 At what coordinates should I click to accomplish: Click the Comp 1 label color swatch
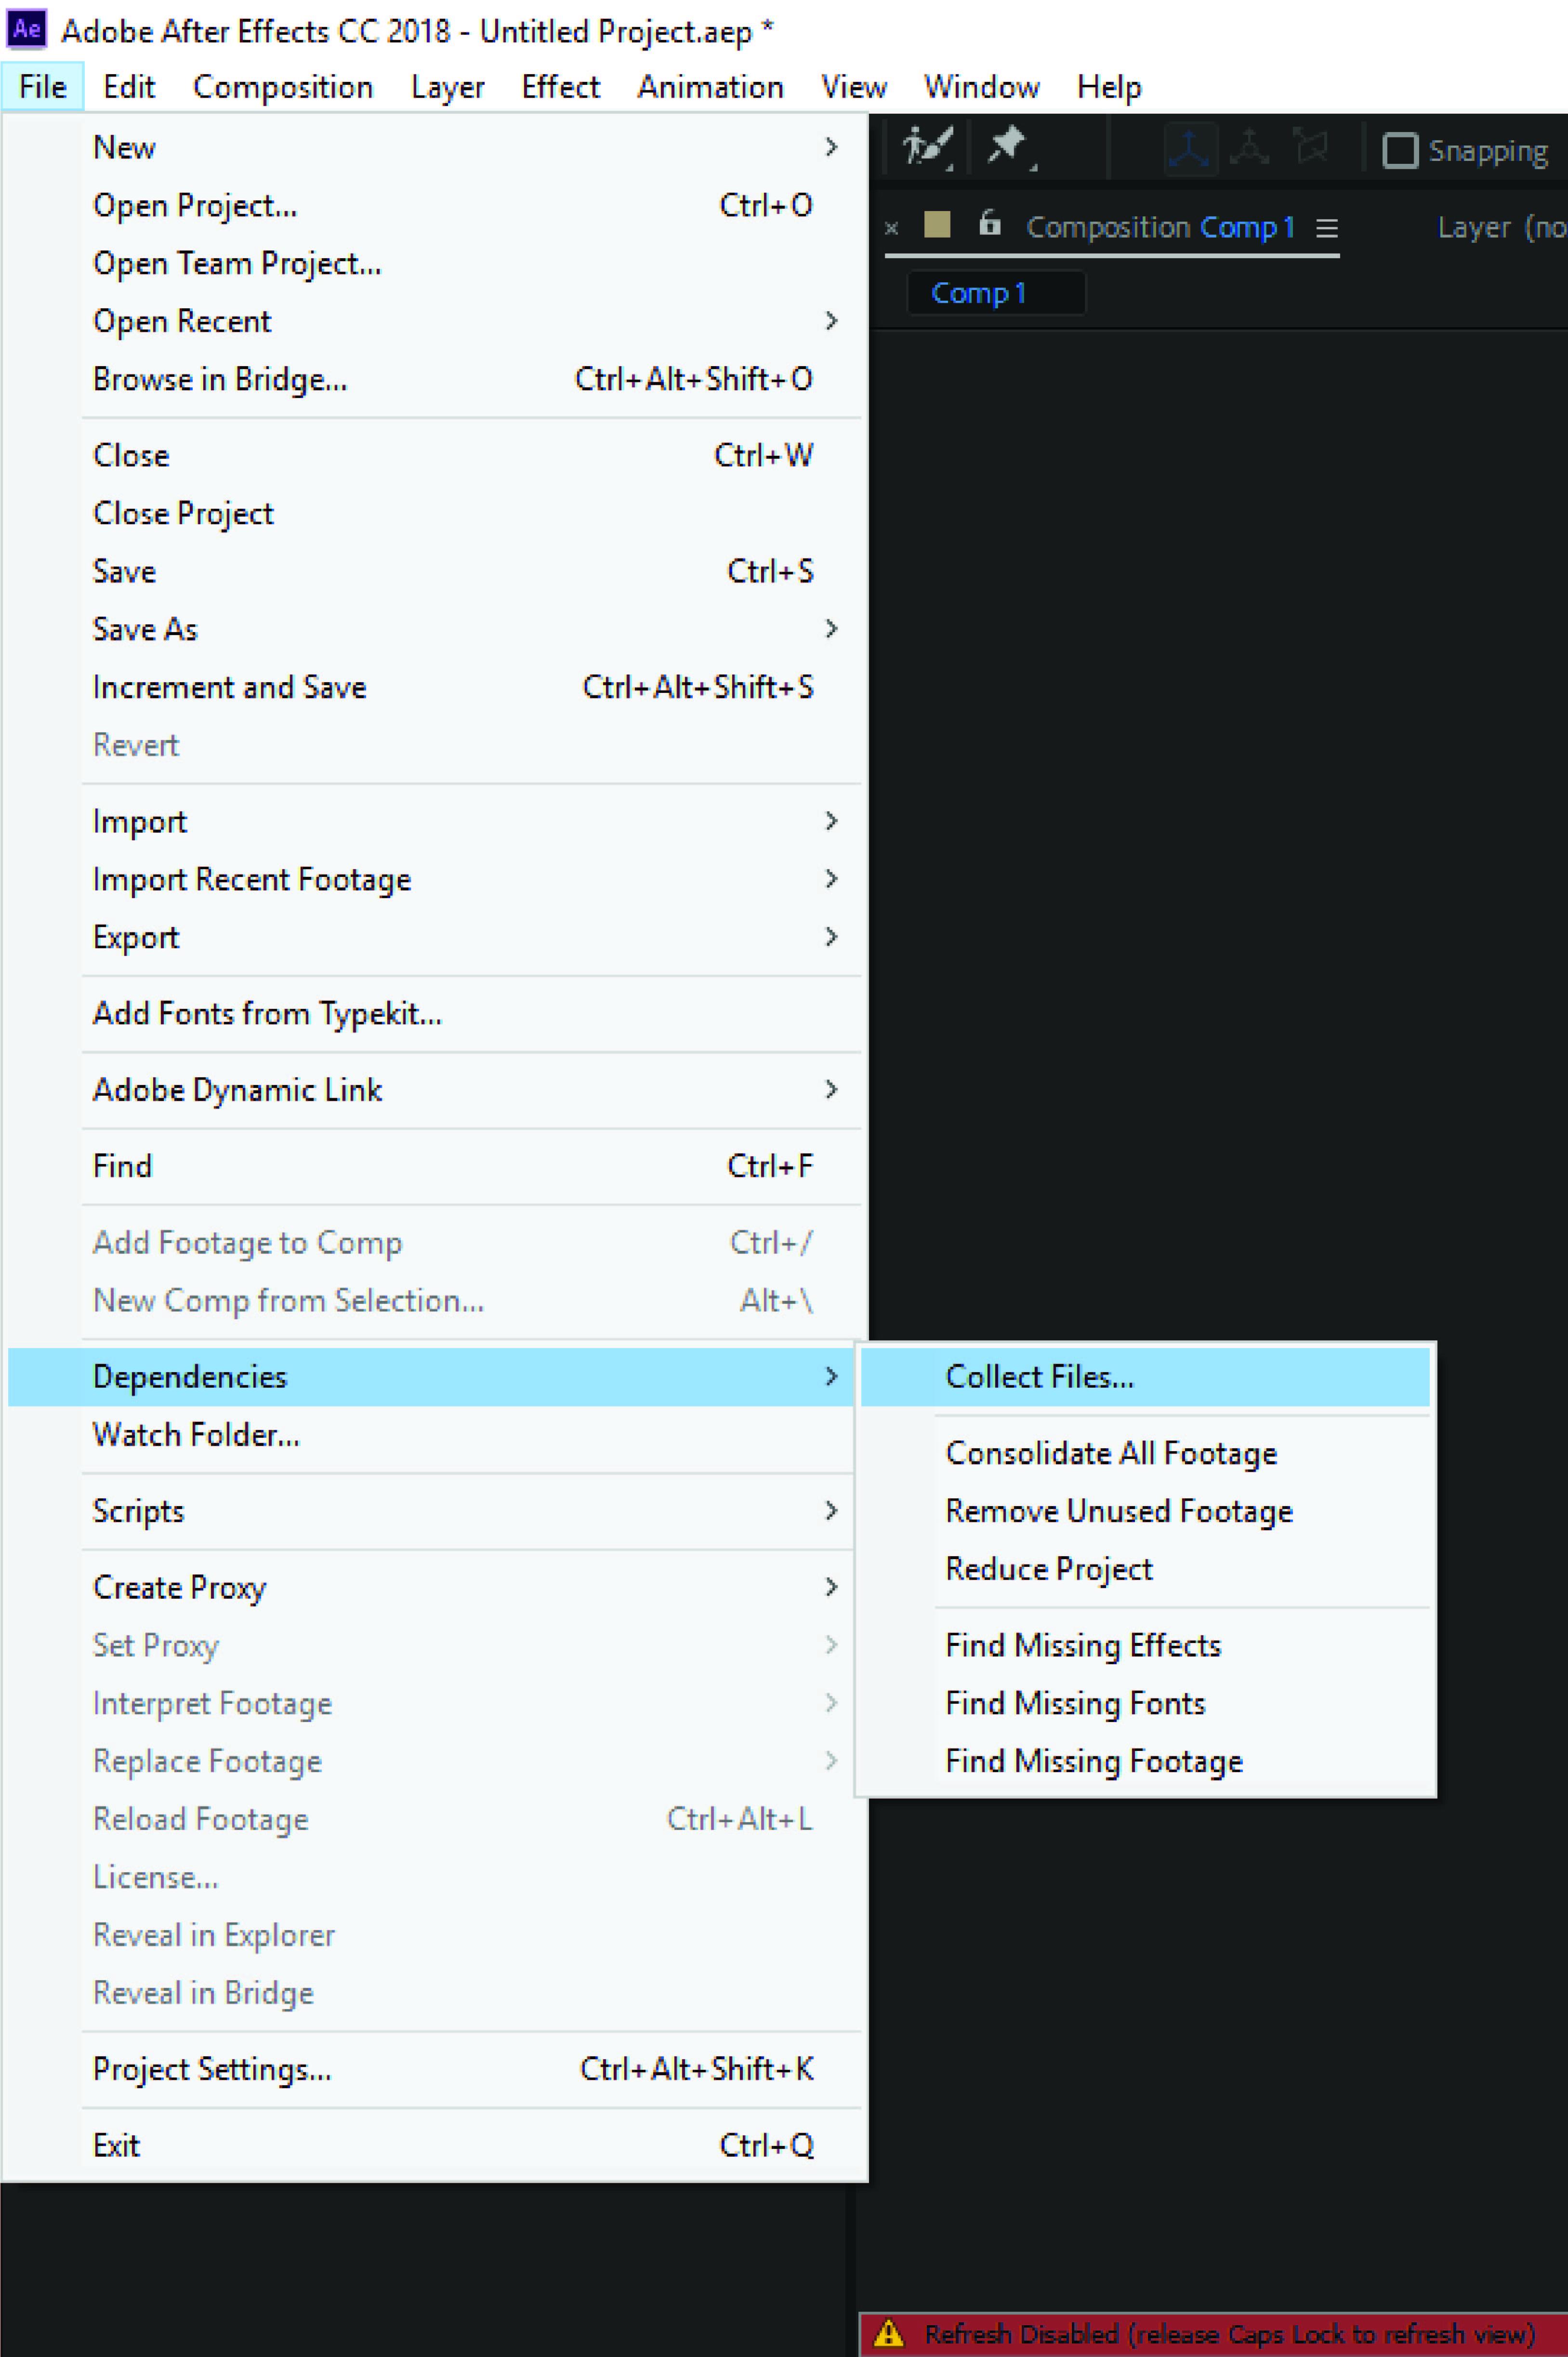click(x=937, y=224)
